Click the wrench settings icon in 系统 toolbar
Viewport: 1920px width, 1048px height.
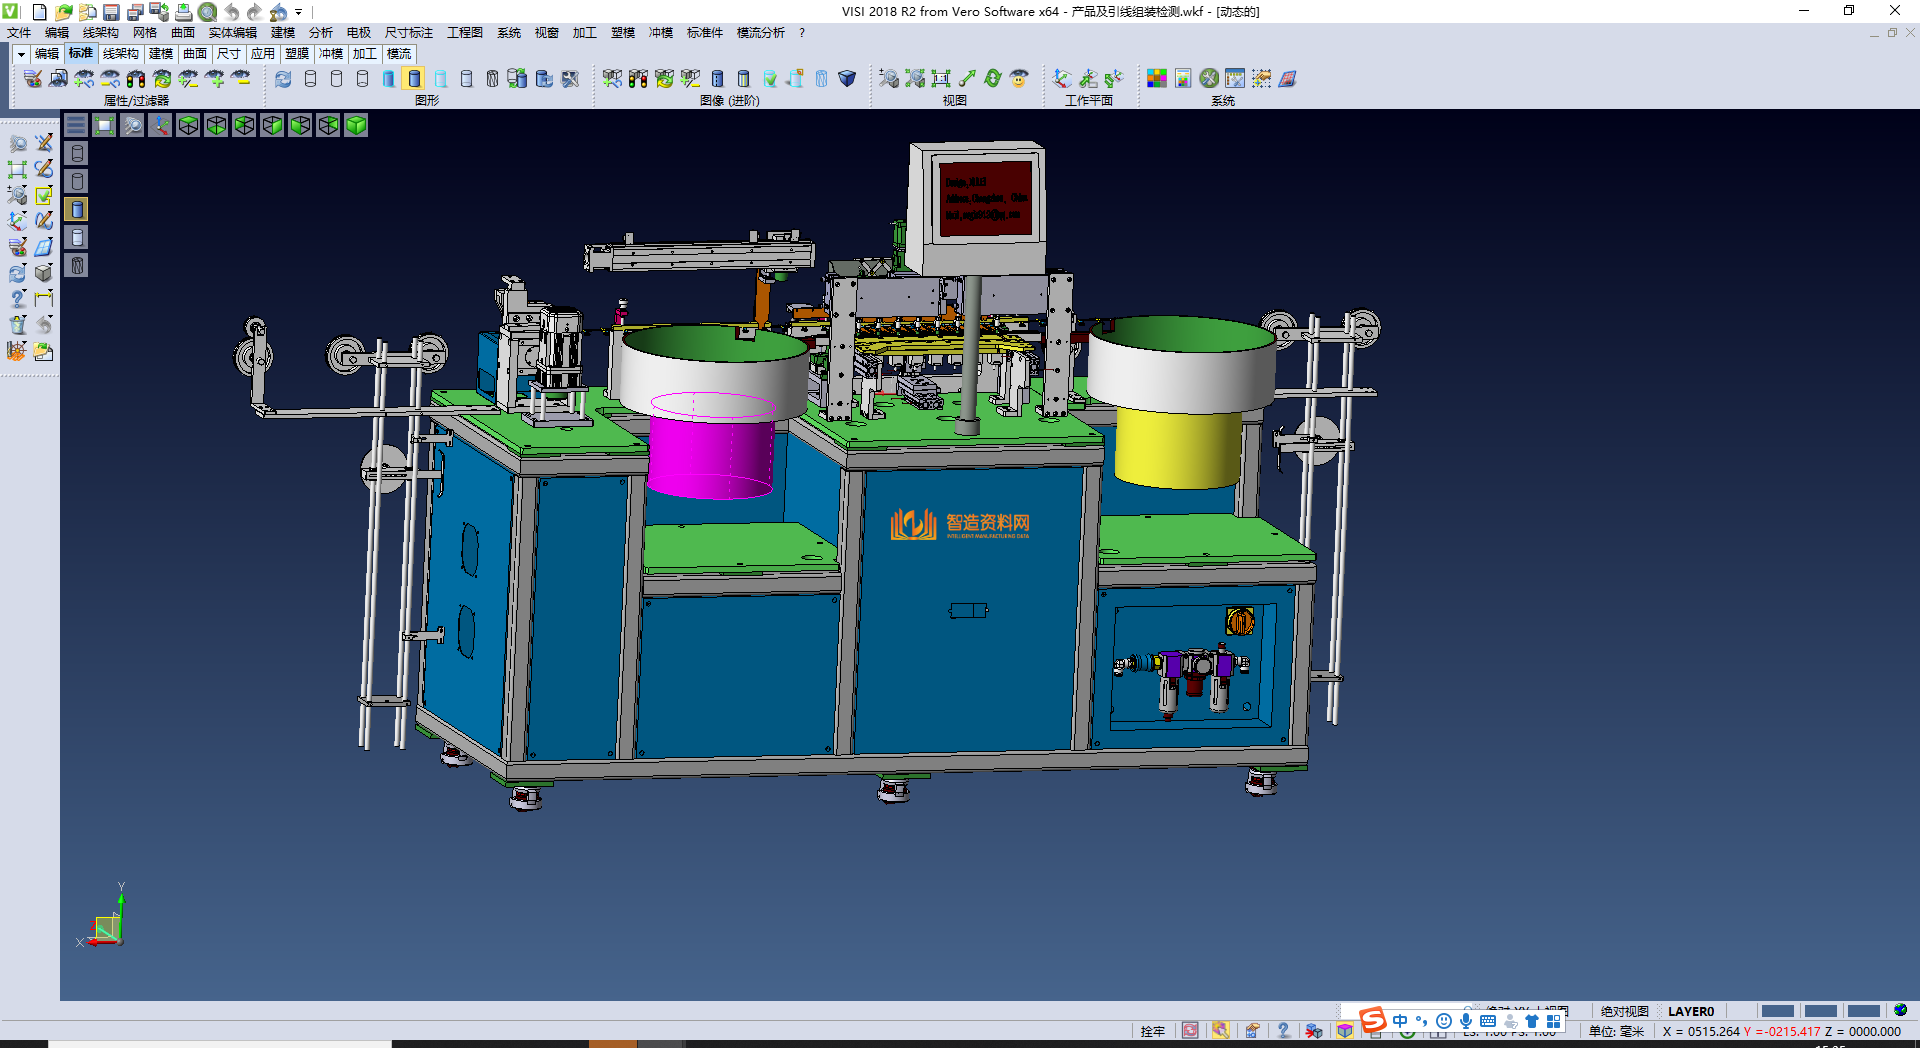click(x=1209, y=78)
